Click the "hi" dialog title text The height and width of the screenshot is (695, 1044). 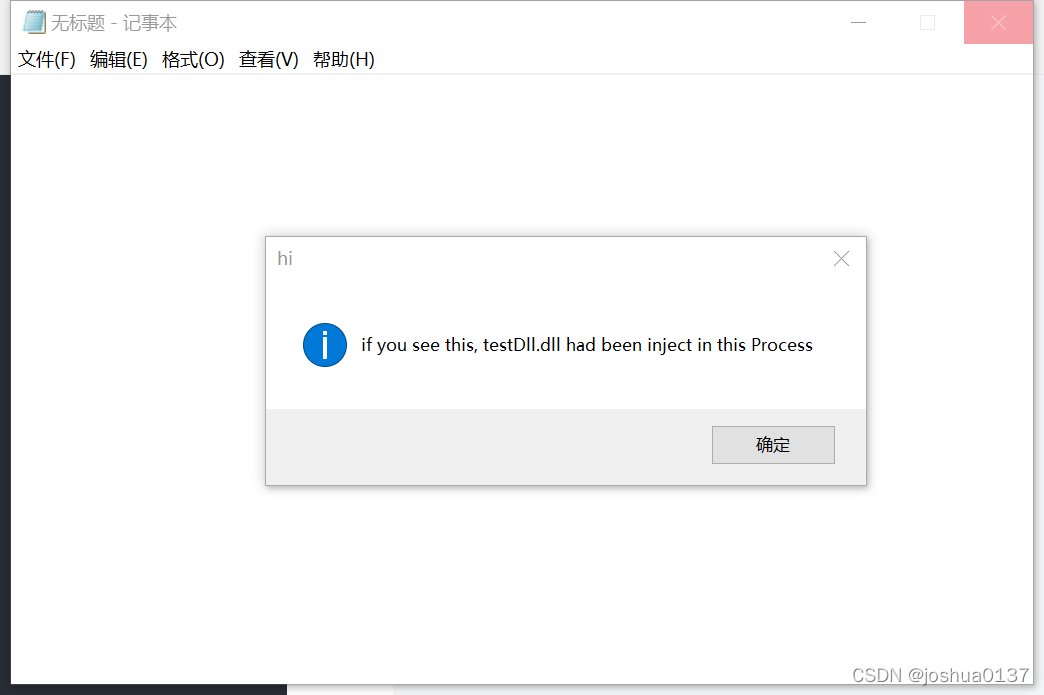pos(285,258)
